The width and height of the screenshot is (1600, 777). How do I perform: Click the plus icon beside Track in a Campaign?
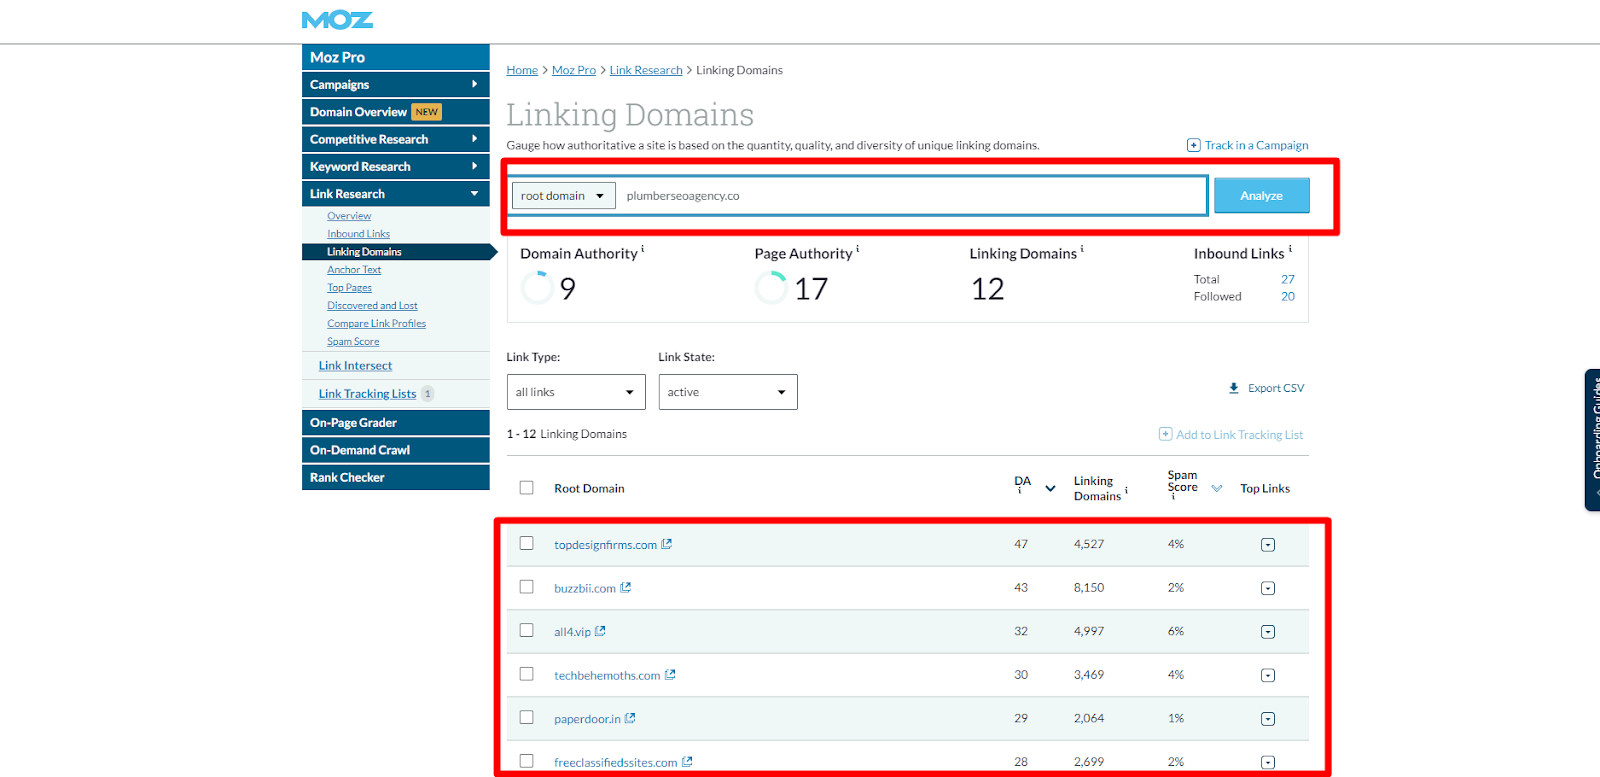[1193, 145]
